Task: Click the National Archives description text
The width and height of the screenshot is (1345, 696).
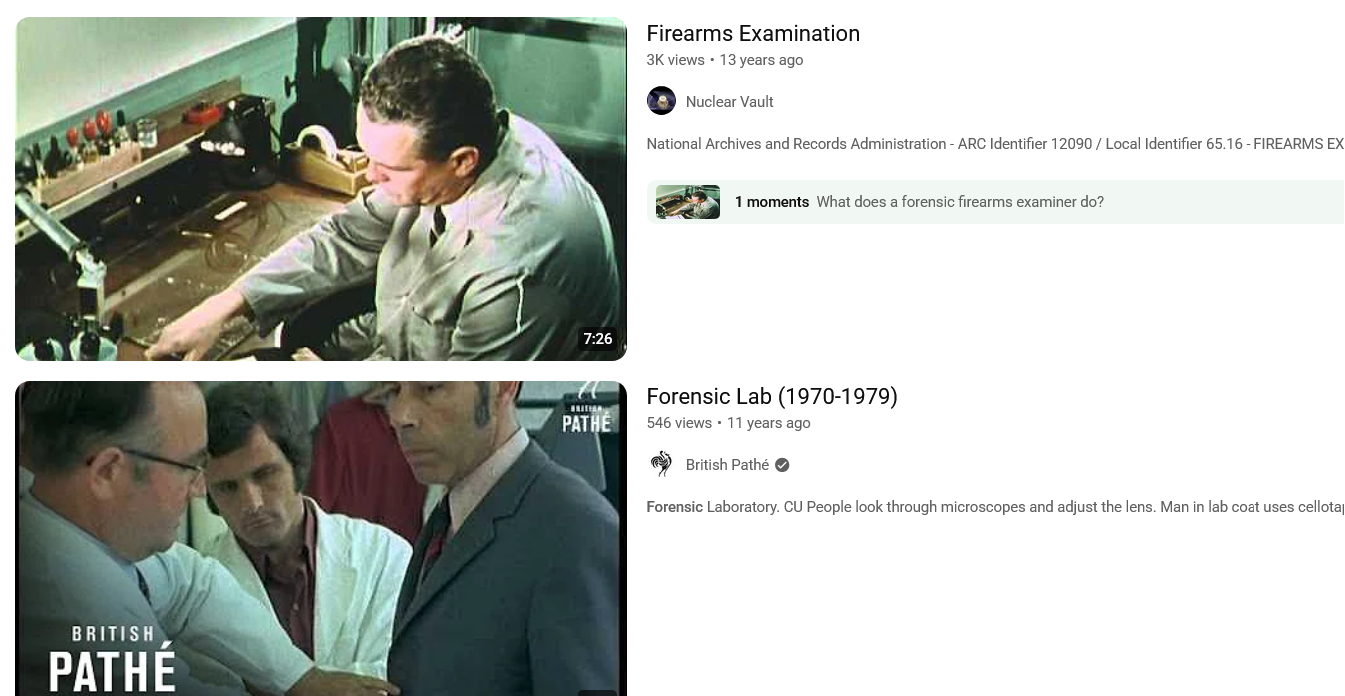Action: pos(995,144)
